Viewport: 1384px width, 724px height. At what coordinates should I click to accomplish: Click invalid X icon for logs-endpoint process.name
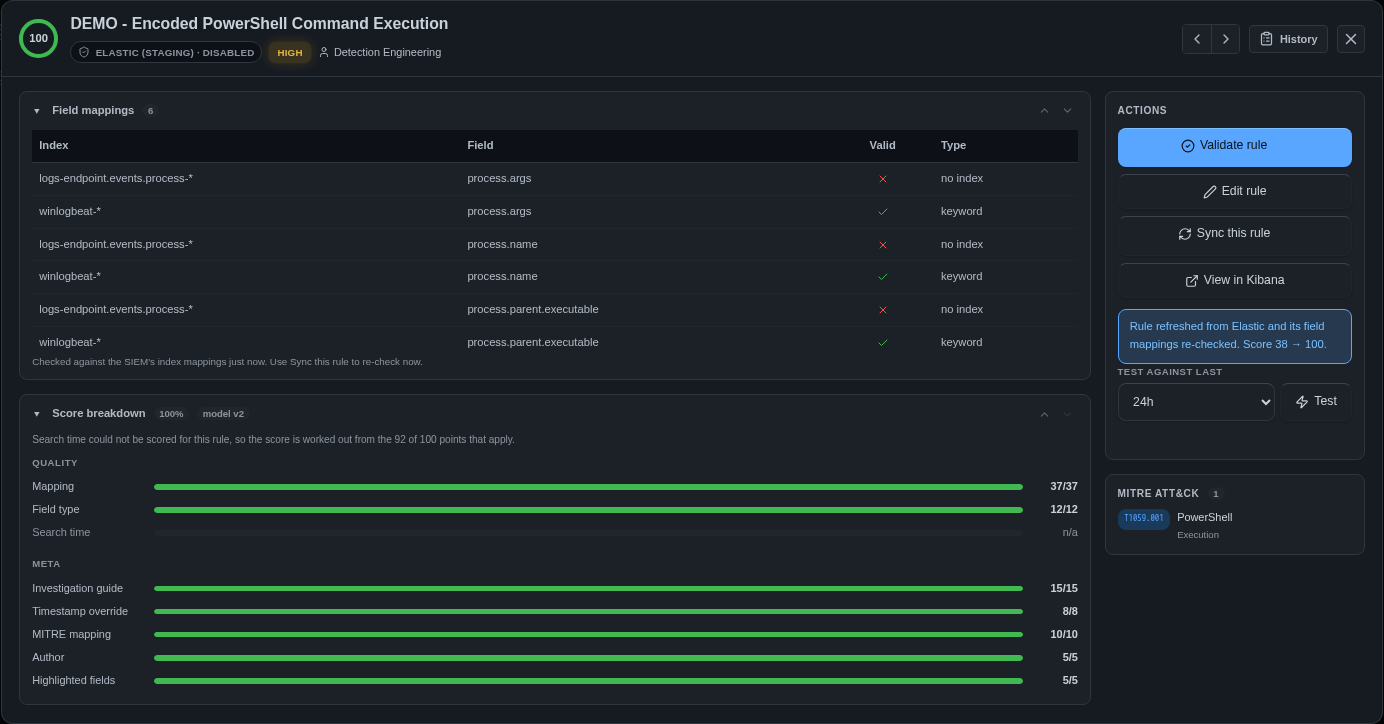883,245
